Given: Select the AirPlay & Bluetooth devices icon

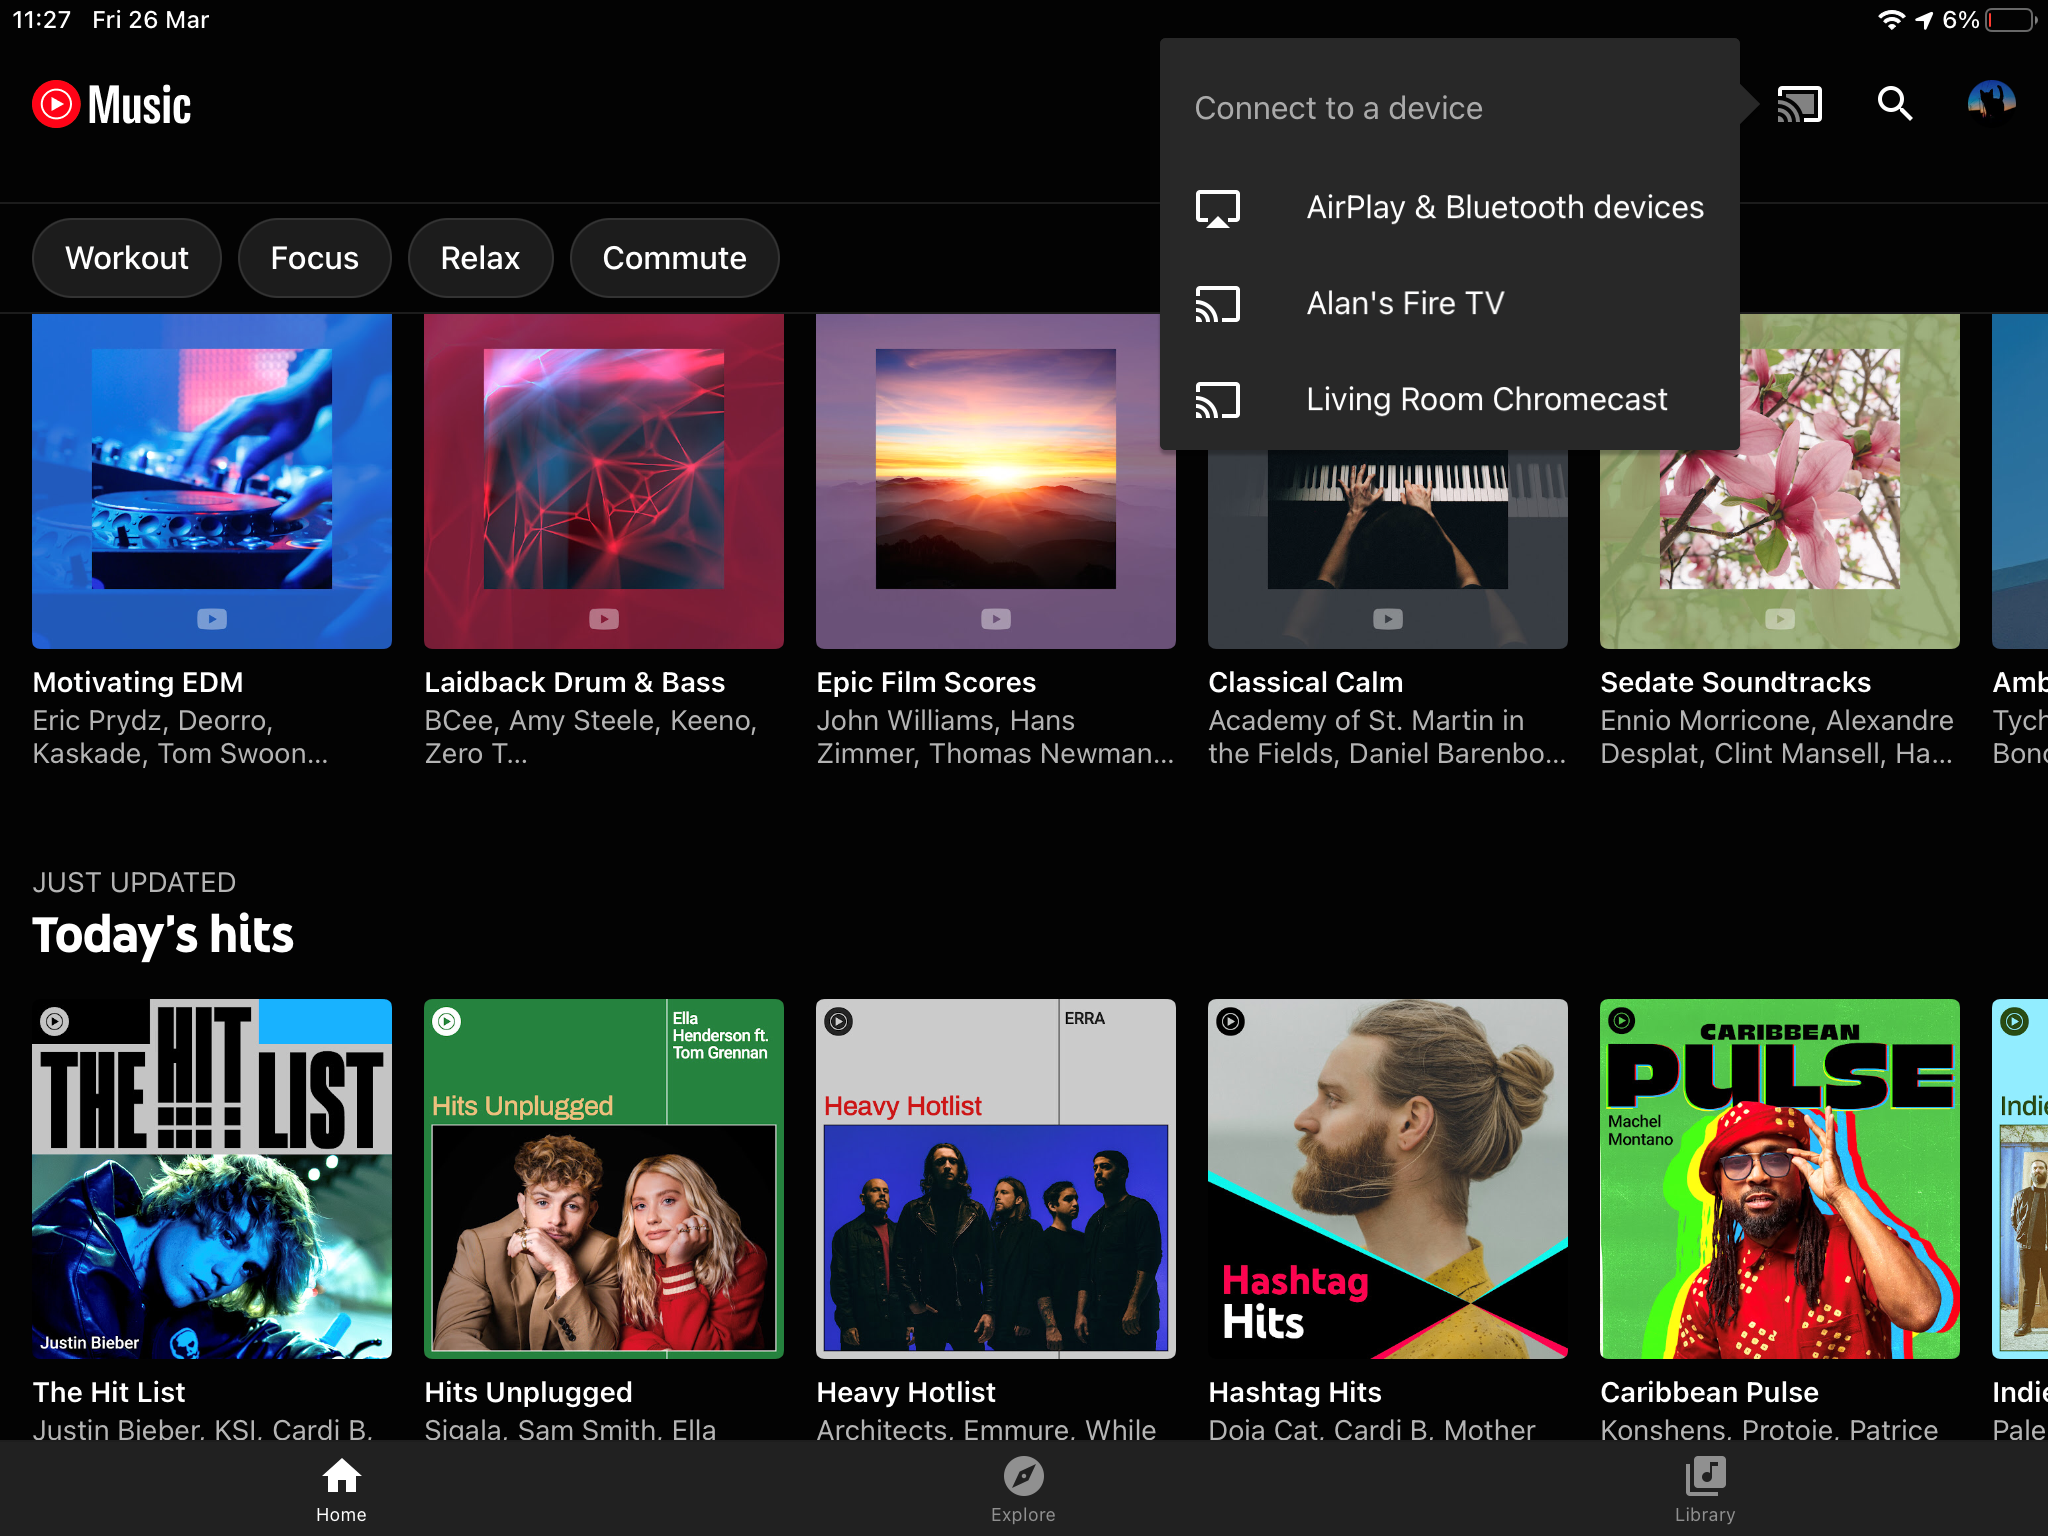Looking at the screenshot, I should click(1218, 207).
